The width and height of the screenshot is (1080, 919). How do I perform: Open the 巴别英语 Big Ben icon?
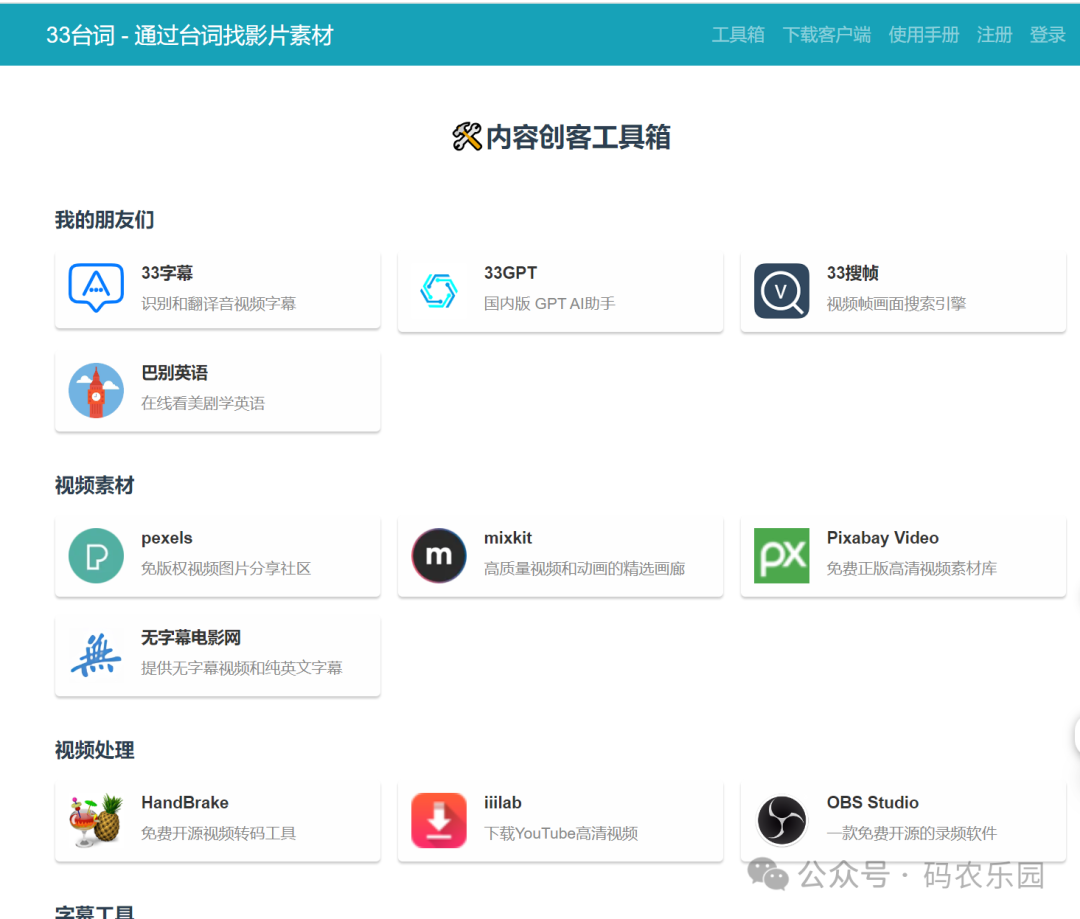[x=95, y=390]
